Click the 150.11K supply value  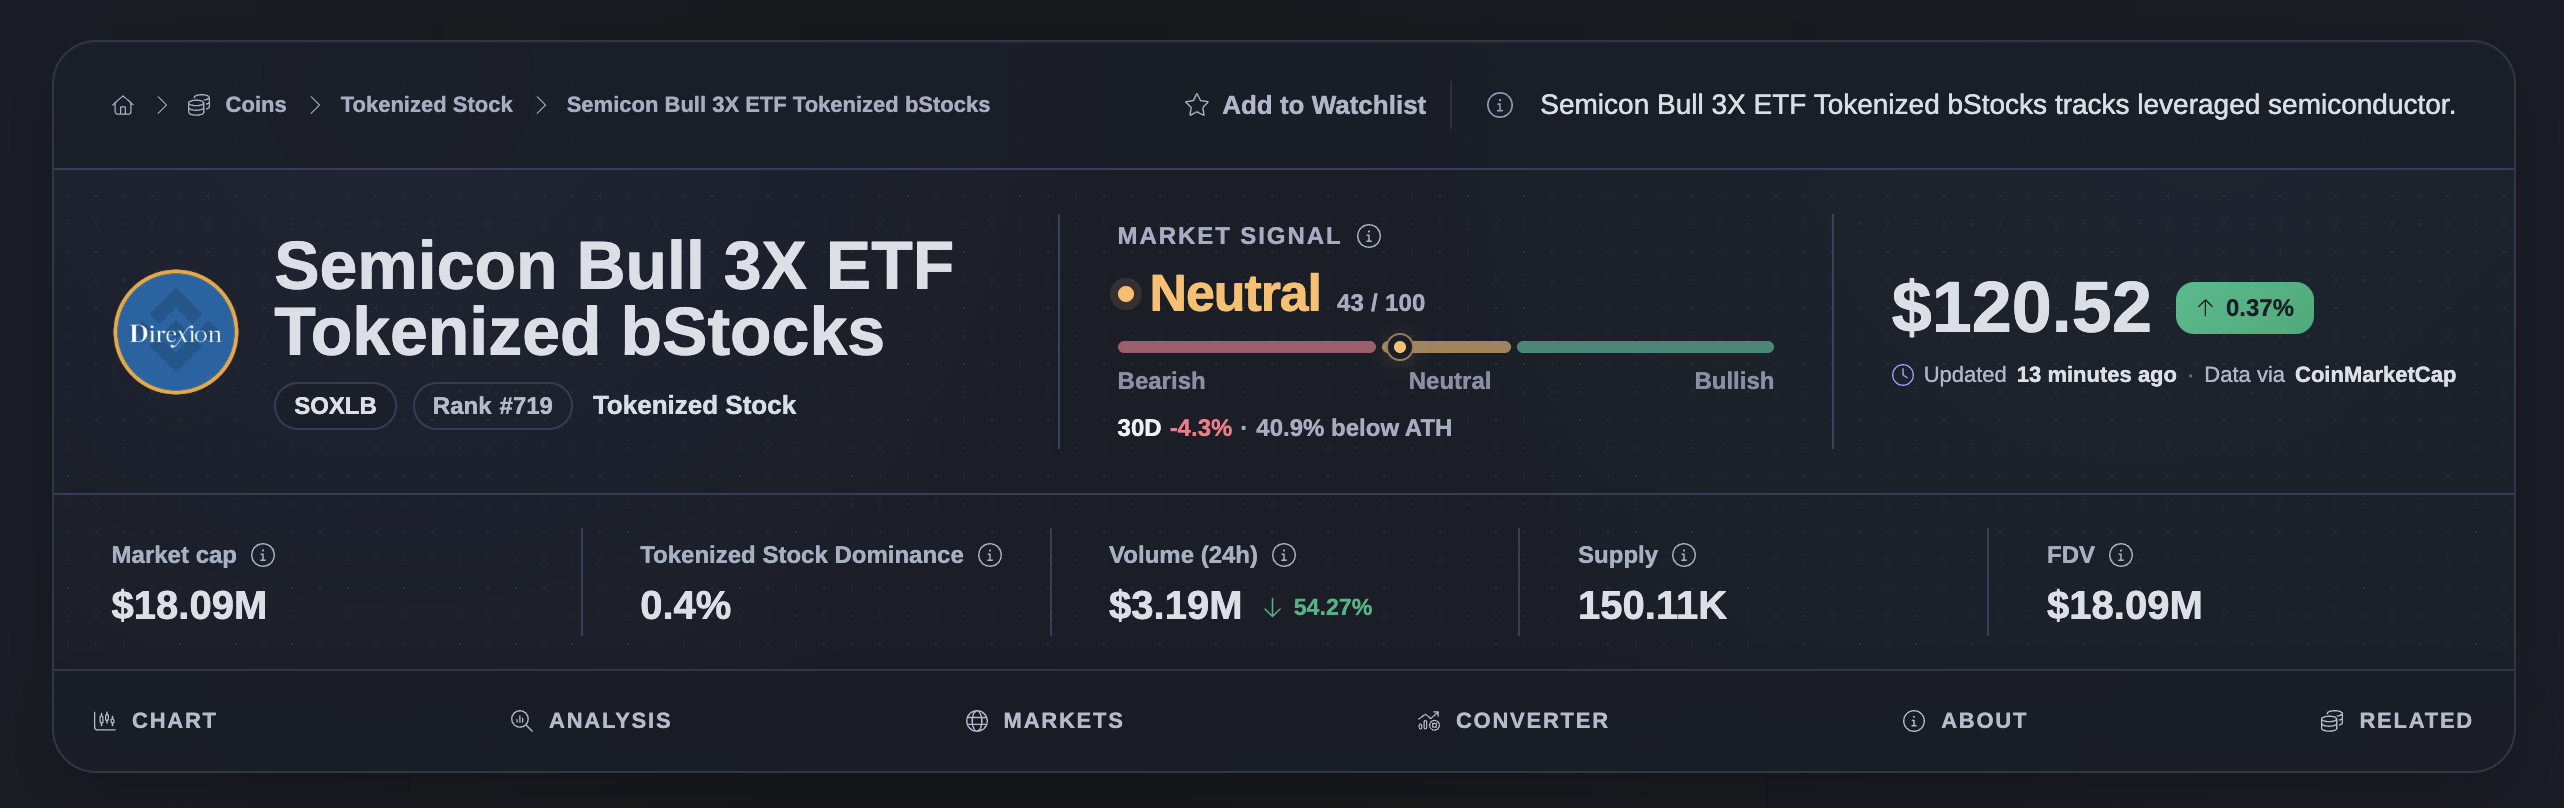1652,606
